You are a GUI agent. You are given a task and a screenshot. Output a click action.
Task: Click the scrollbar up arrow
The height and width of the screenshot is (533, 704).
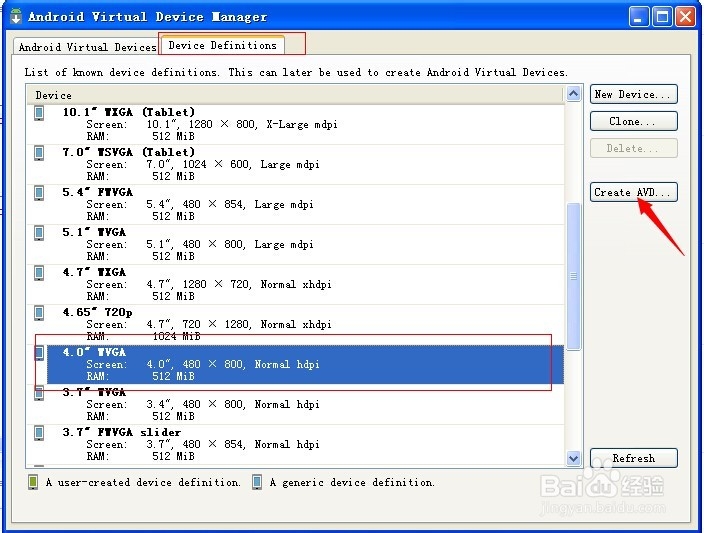coord(573,93)
